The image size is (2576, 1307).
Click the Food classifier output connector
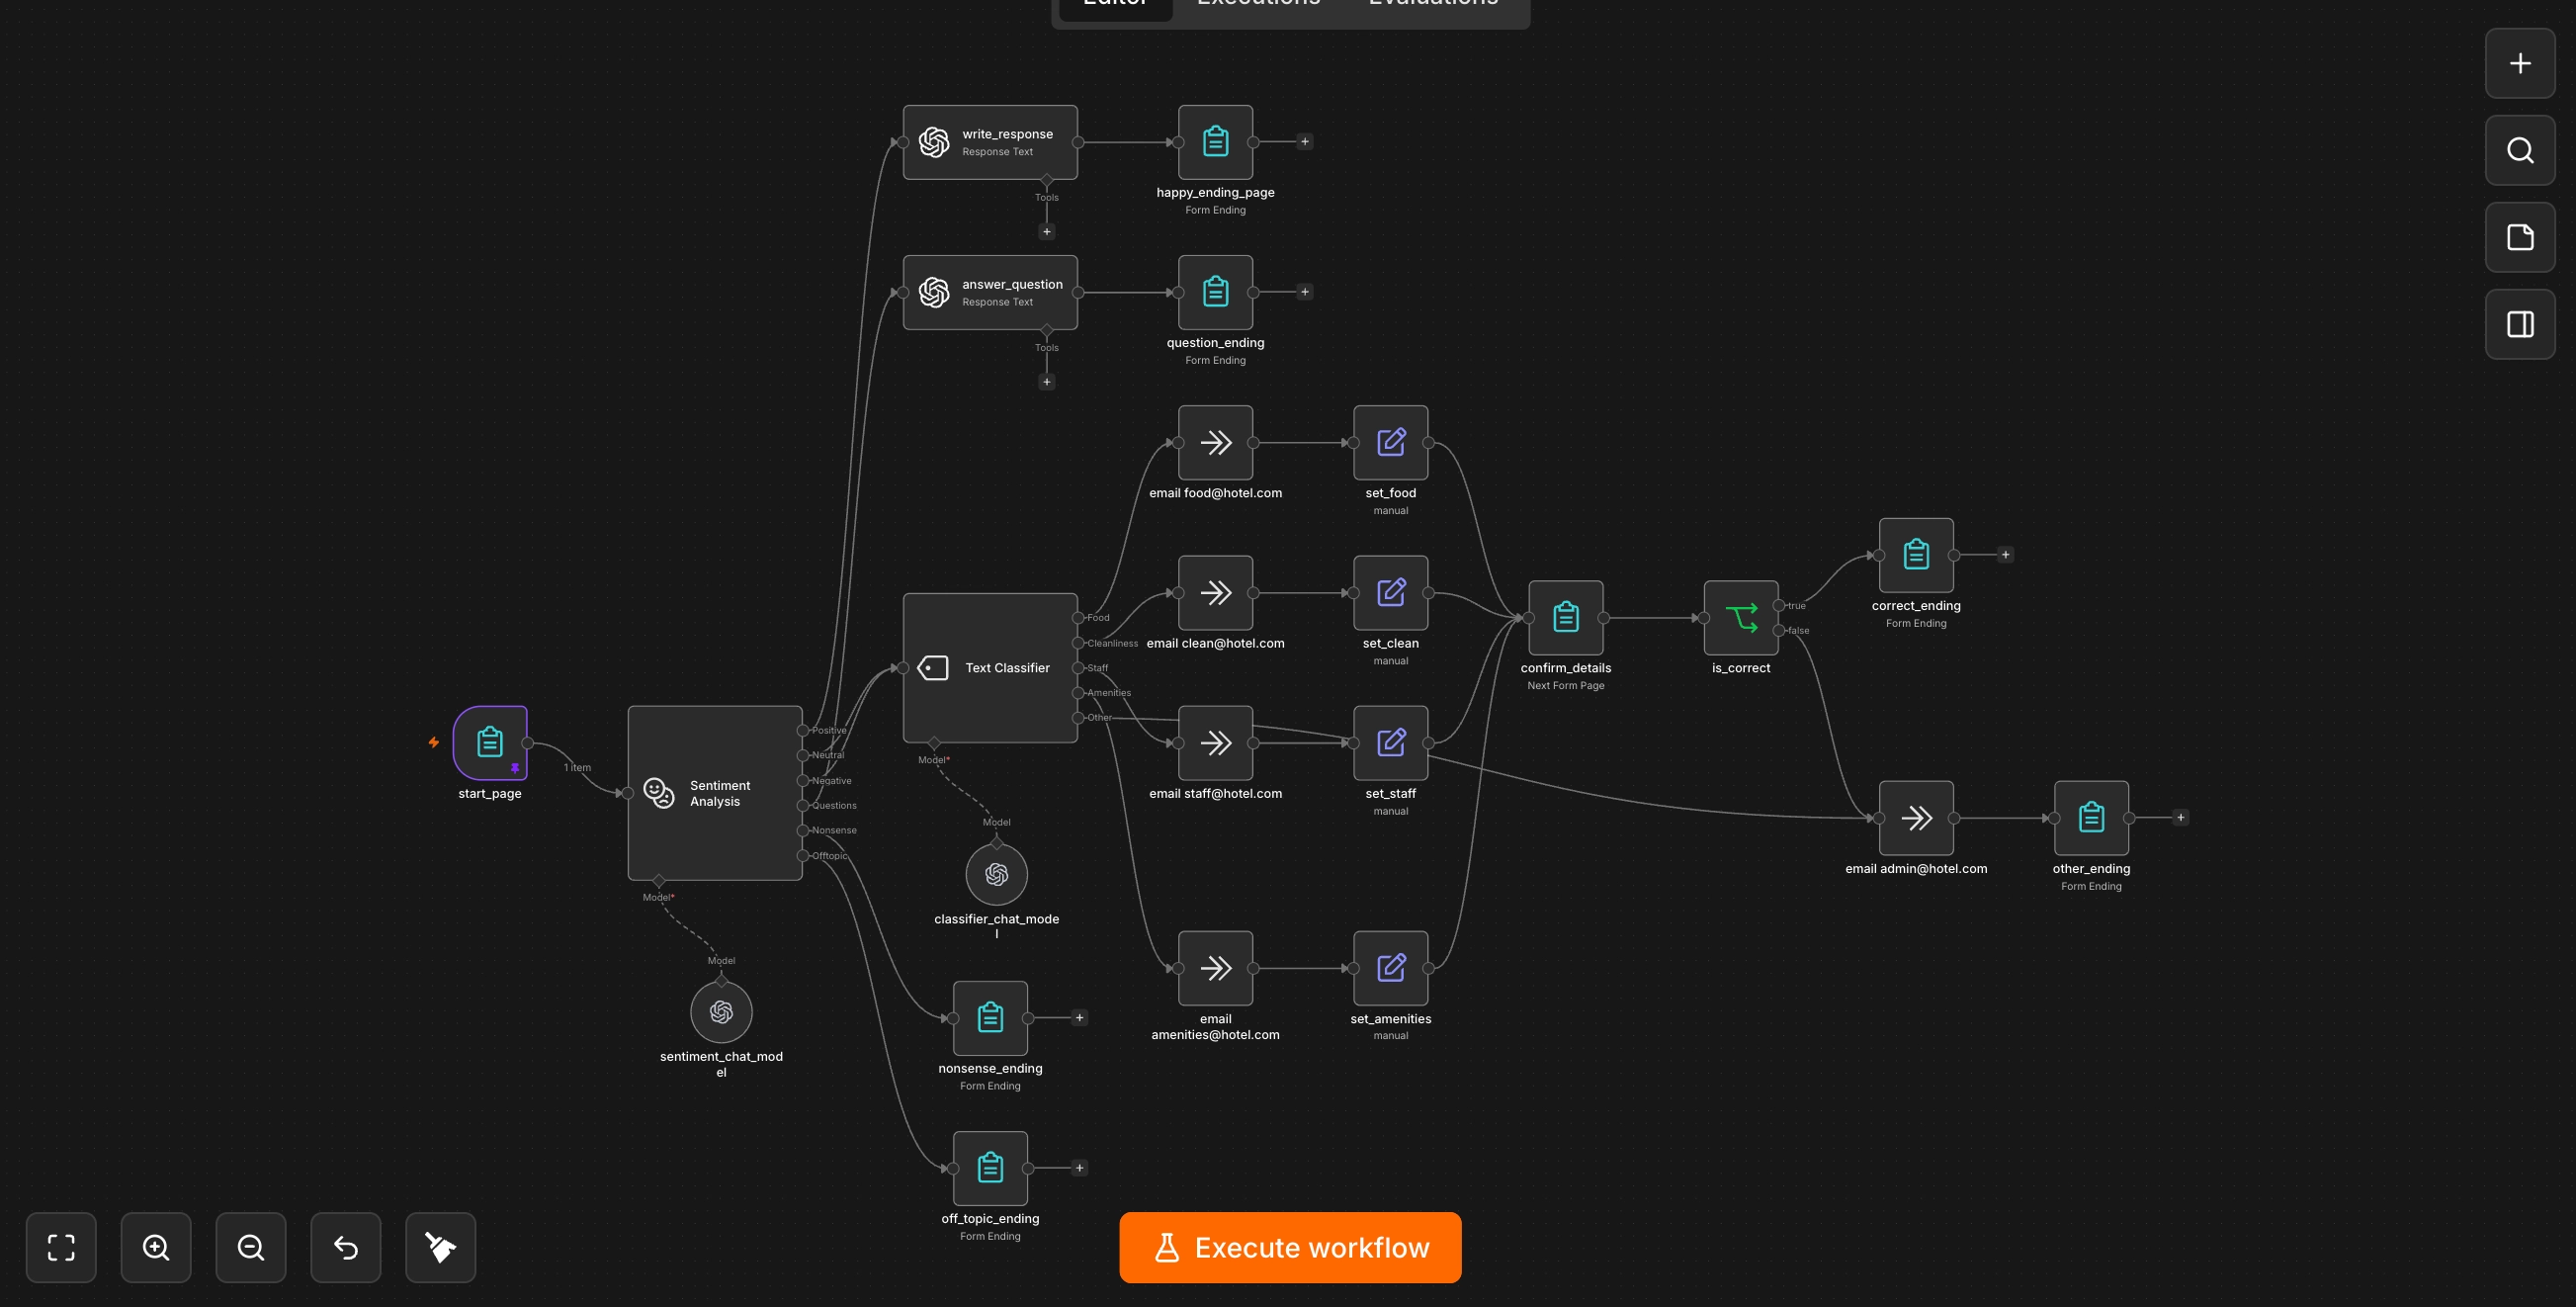(x=1078, y=617)
